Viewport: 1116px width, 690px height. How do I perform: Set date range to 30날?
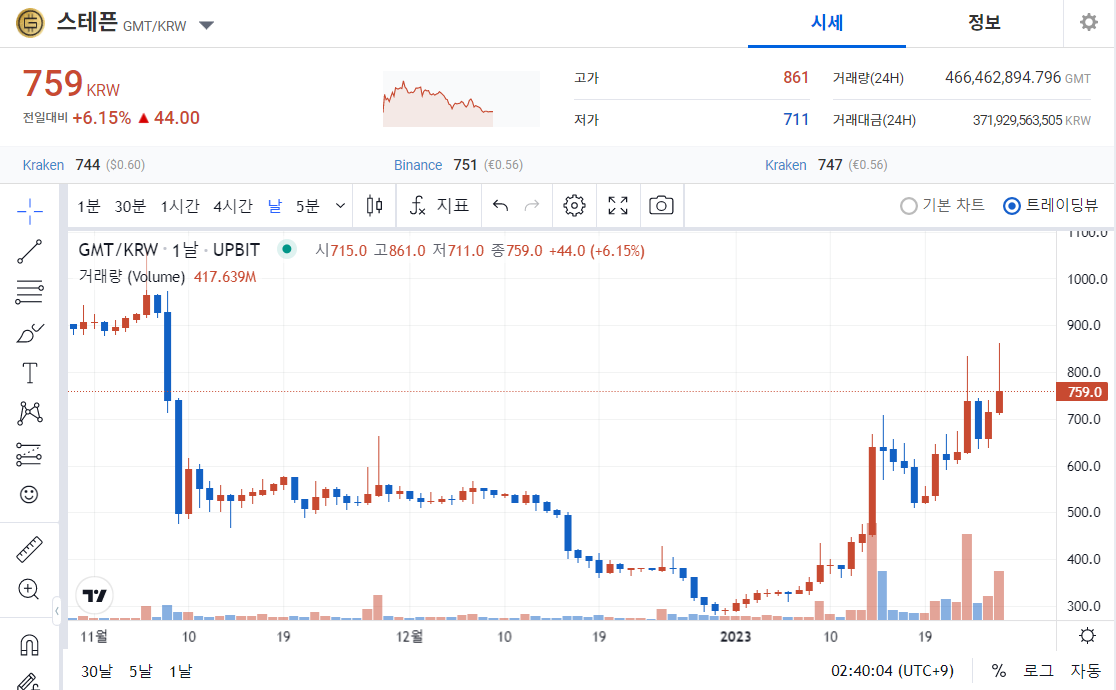click(x=97, y=671)
